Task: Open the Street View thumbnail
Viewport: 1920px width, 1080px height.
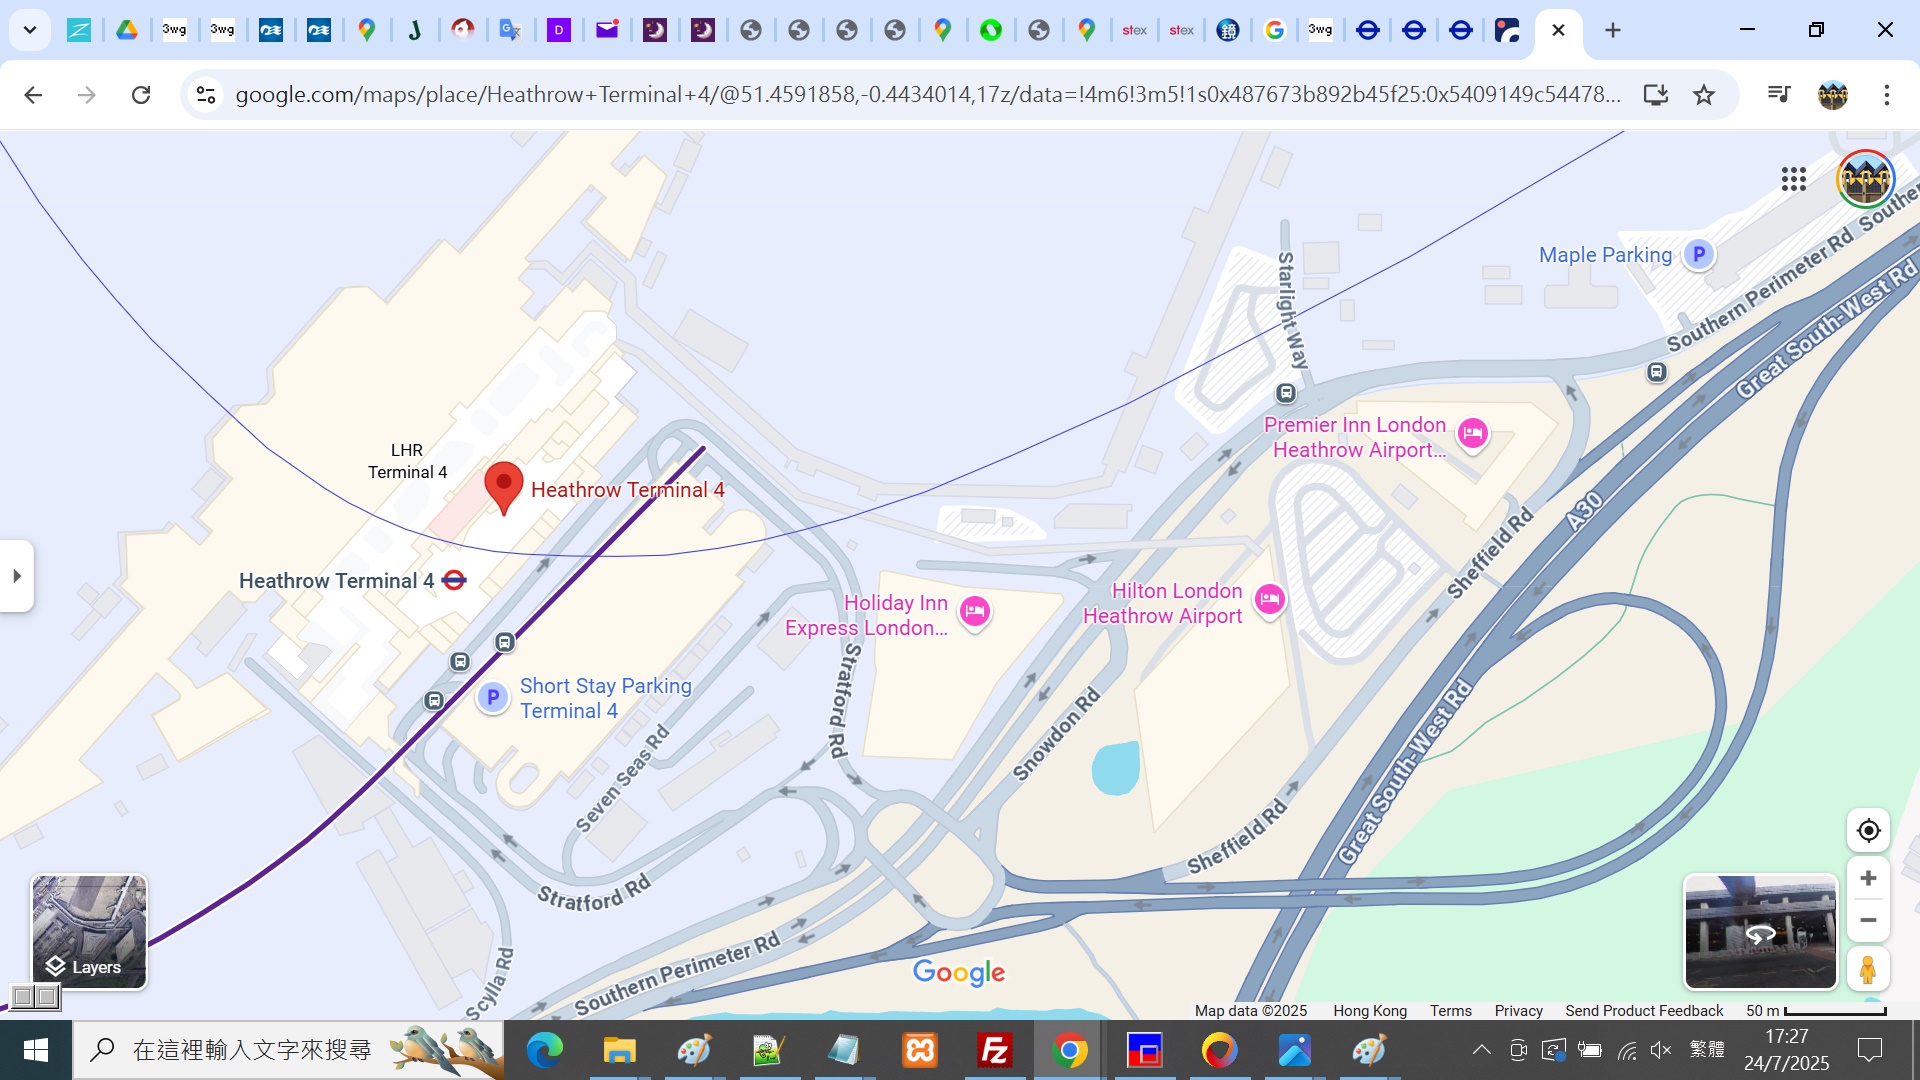Action: (1760, 932)
